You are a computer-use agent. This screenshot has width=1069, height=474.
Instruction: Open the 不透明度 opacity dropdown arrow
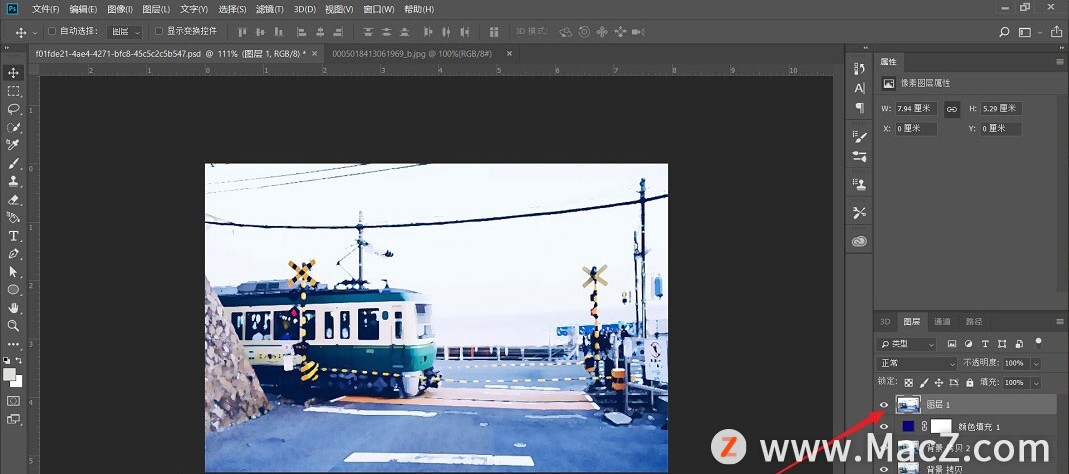[1036, 363]
